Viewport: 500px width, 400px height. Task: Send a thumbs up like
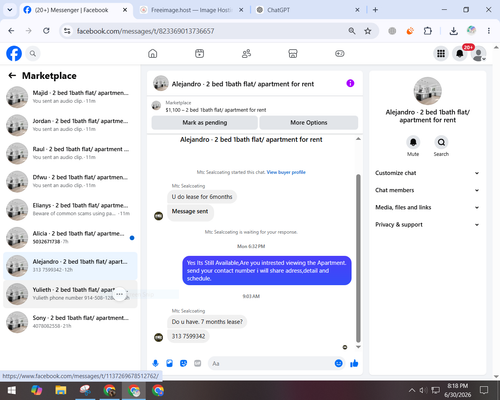pyautogui.click(x=354, y=363)
